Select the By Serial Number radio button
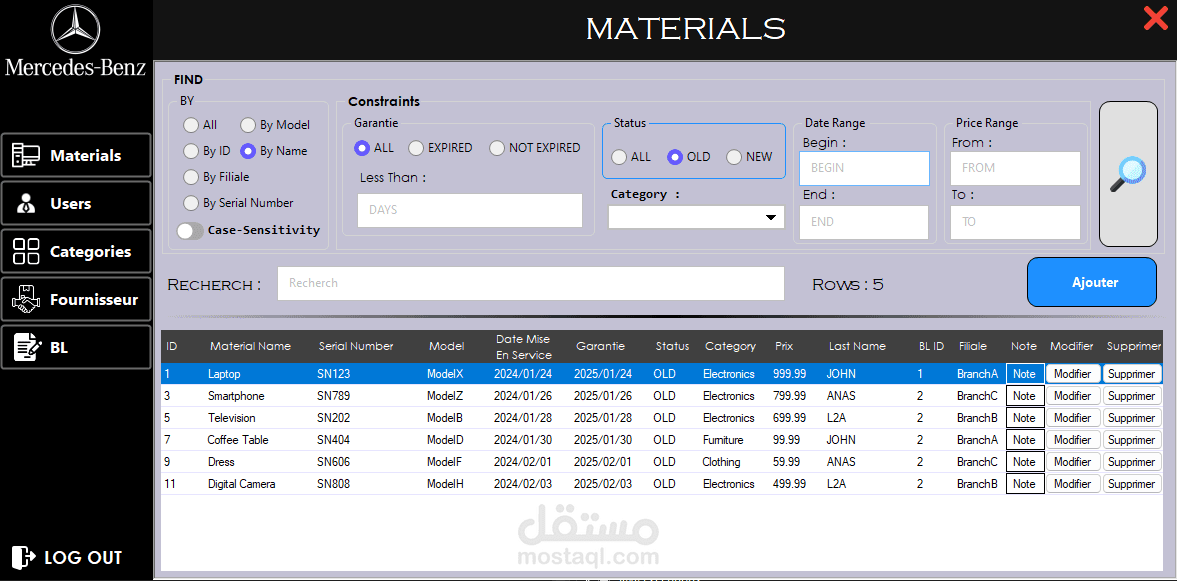The image size is (1177, 581). [x=191, y=203]
